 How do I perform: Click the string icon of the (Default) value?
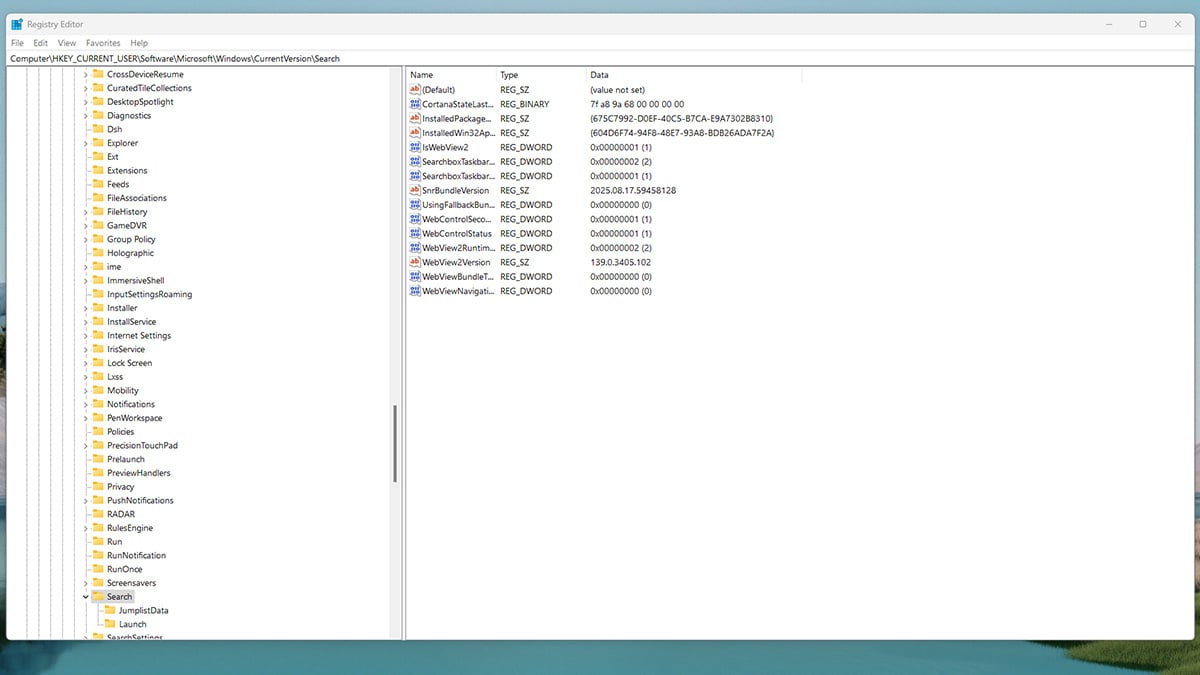415,90
